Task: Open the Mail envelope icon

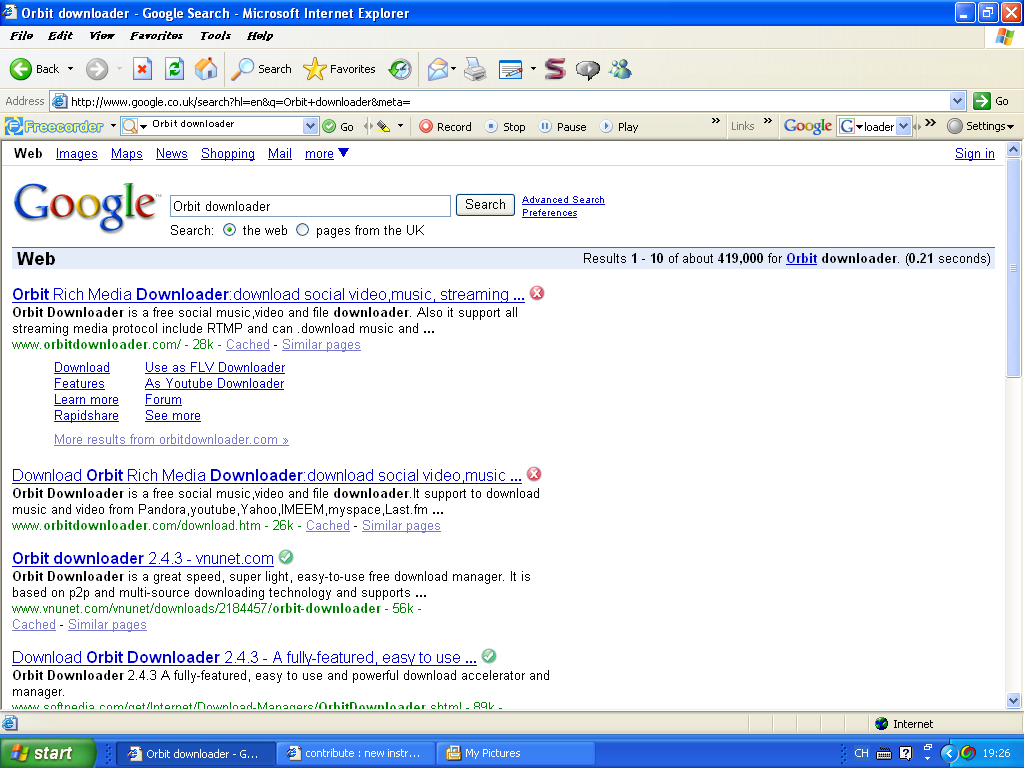Action: click(x=438, y=69)
